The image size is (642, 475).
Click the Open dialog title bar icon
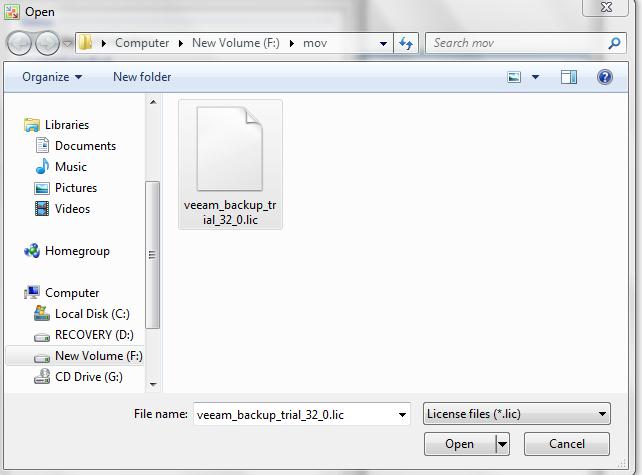pos(11,12)
